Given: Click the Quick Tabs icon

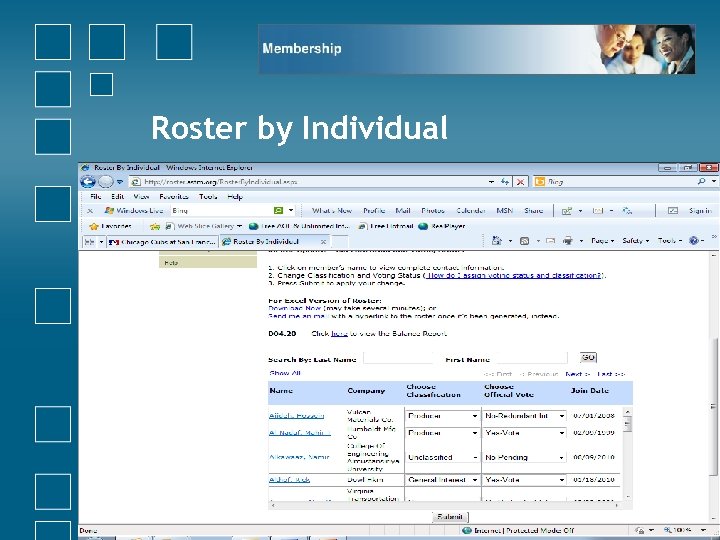Looking at the screenshot, I should coord(90,242).
